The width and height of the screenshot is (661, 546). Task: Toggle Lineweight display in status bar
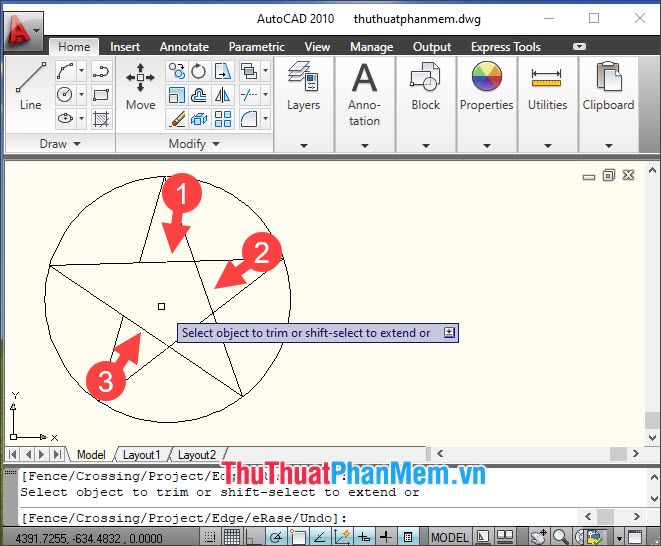click(385, 537)
